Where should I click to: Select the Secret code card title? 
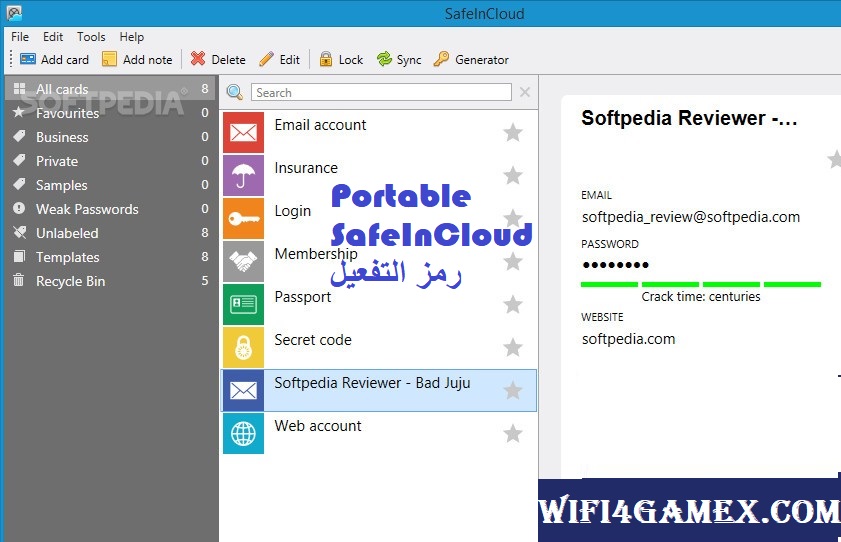point(313,340)
